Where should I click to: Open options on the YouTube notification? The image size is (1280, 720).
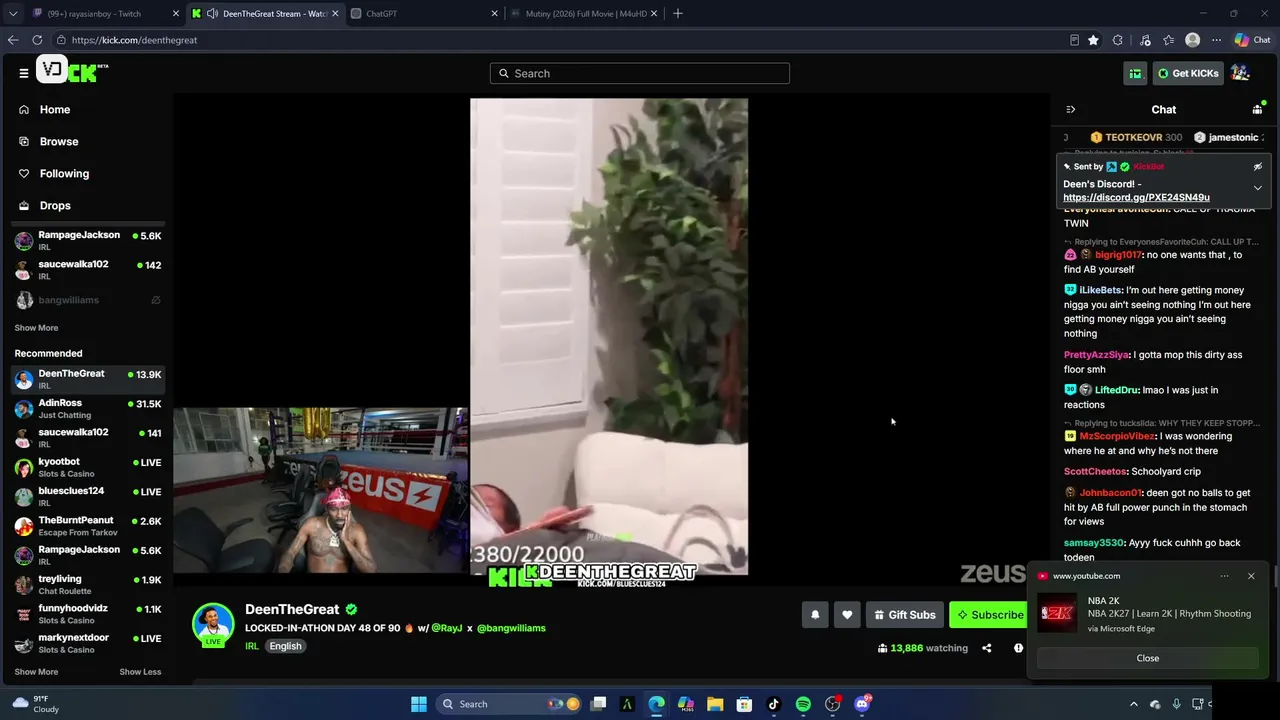(1224, 576)
